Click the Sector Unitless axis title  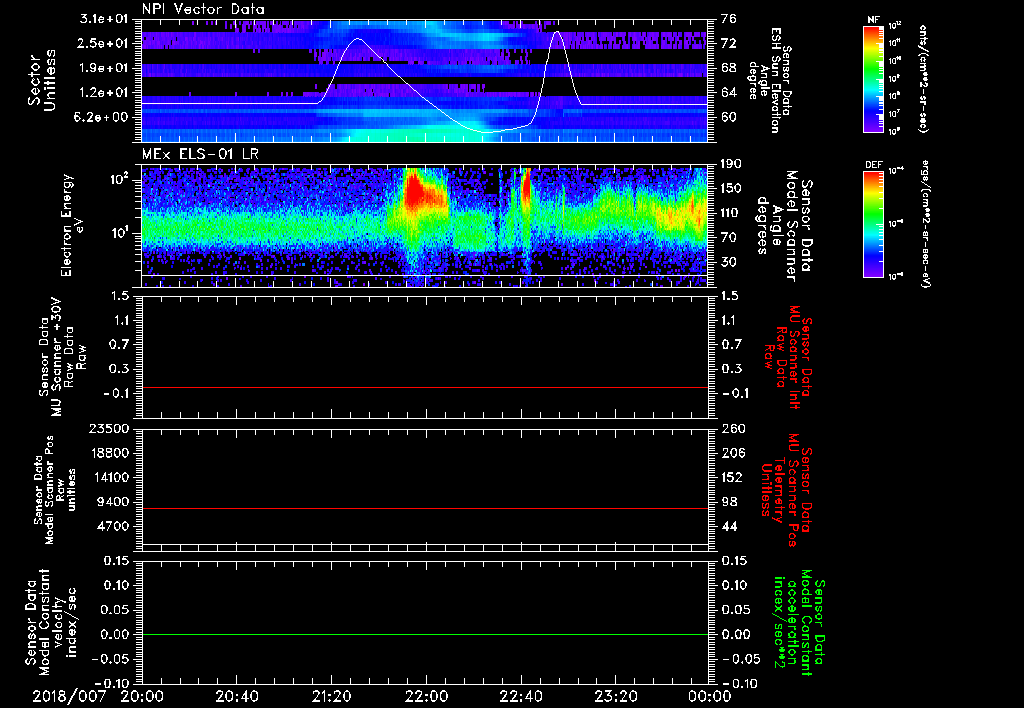(41, 80)
